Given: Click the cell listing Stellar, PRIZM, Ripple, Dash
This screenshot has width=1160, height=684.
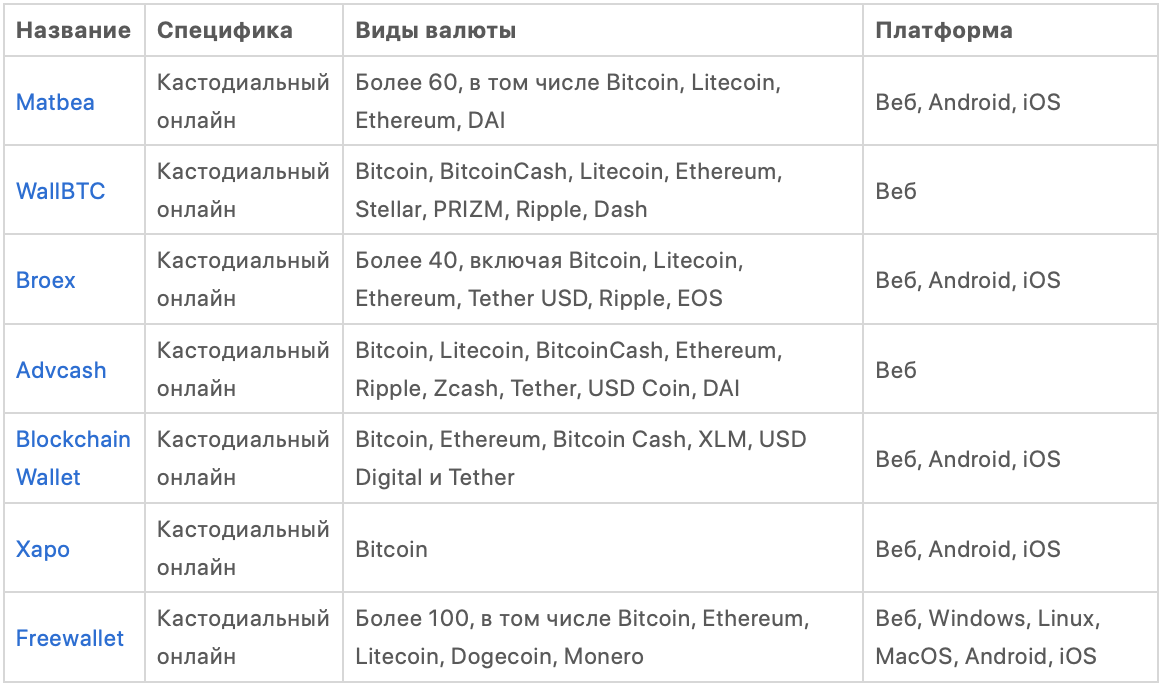Looking at the screenshot, I should 568,191.
